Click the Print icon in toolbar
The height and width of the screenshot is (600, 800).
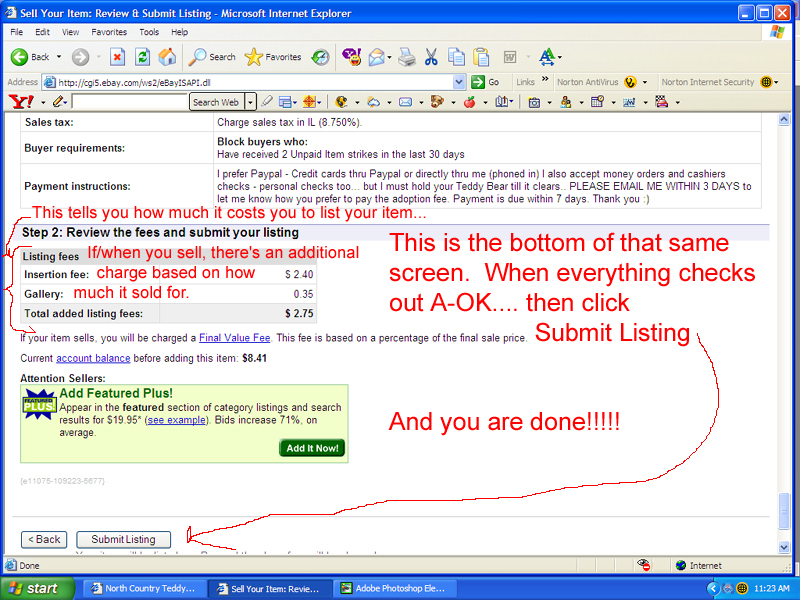407,57
